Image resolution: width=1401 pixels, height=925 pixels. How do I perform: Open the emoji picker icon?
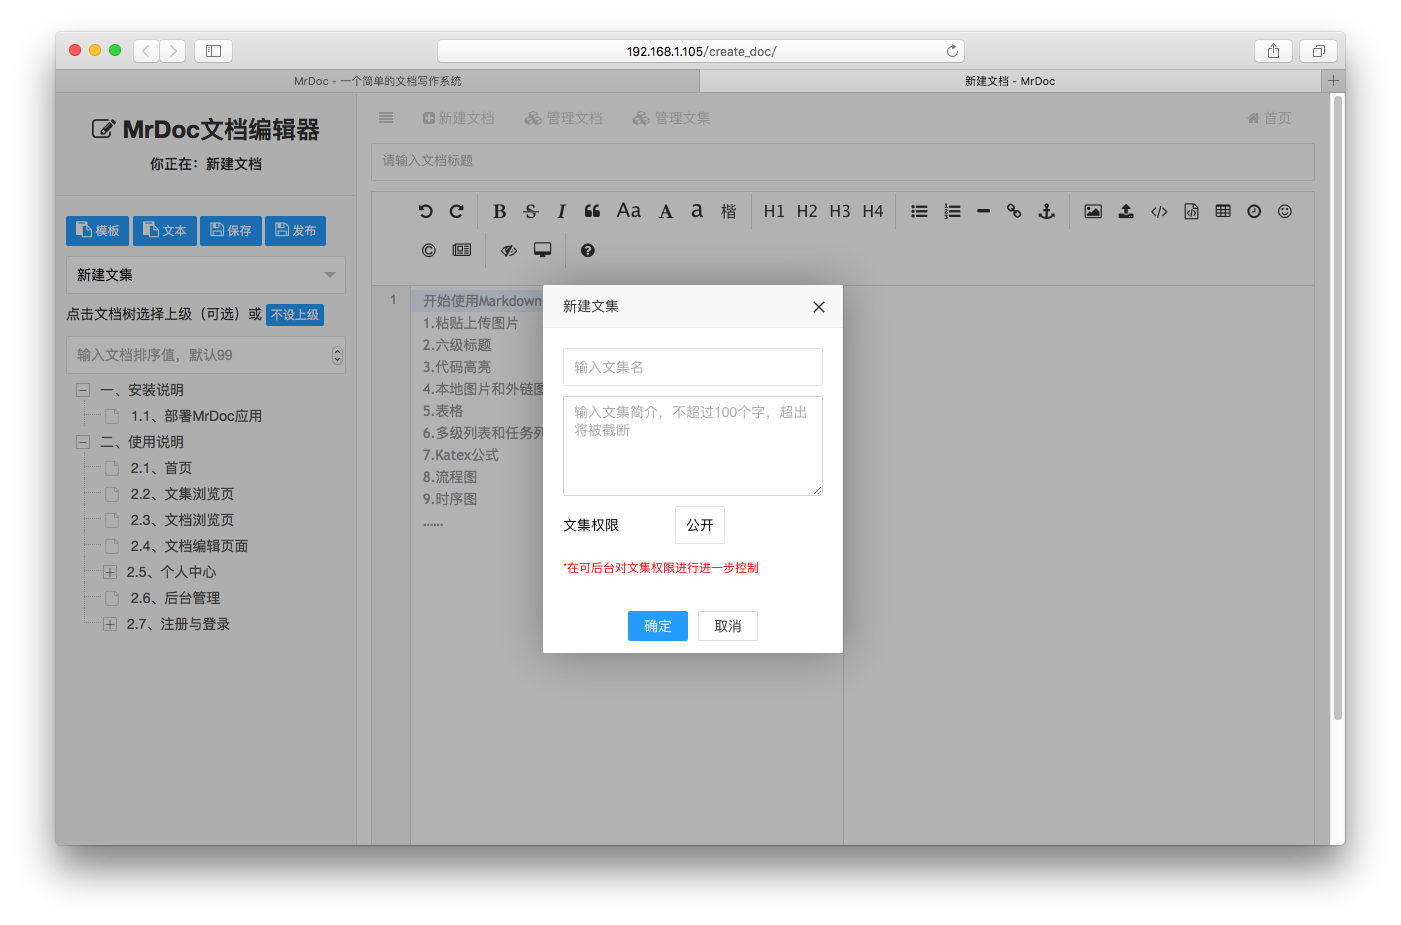pyautogui.click(x=1285, y=211)
